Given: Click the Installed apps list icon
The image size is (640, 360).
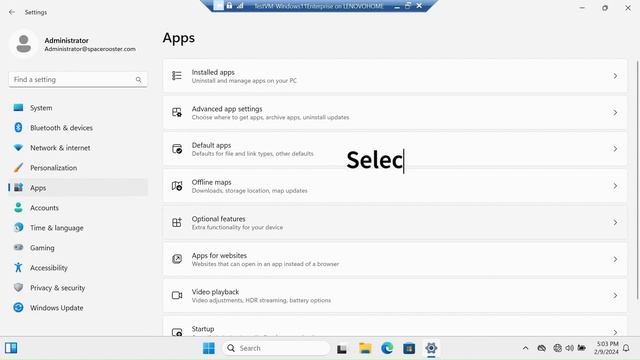Looking at the screenshot, I should click(x=177, y=76).
